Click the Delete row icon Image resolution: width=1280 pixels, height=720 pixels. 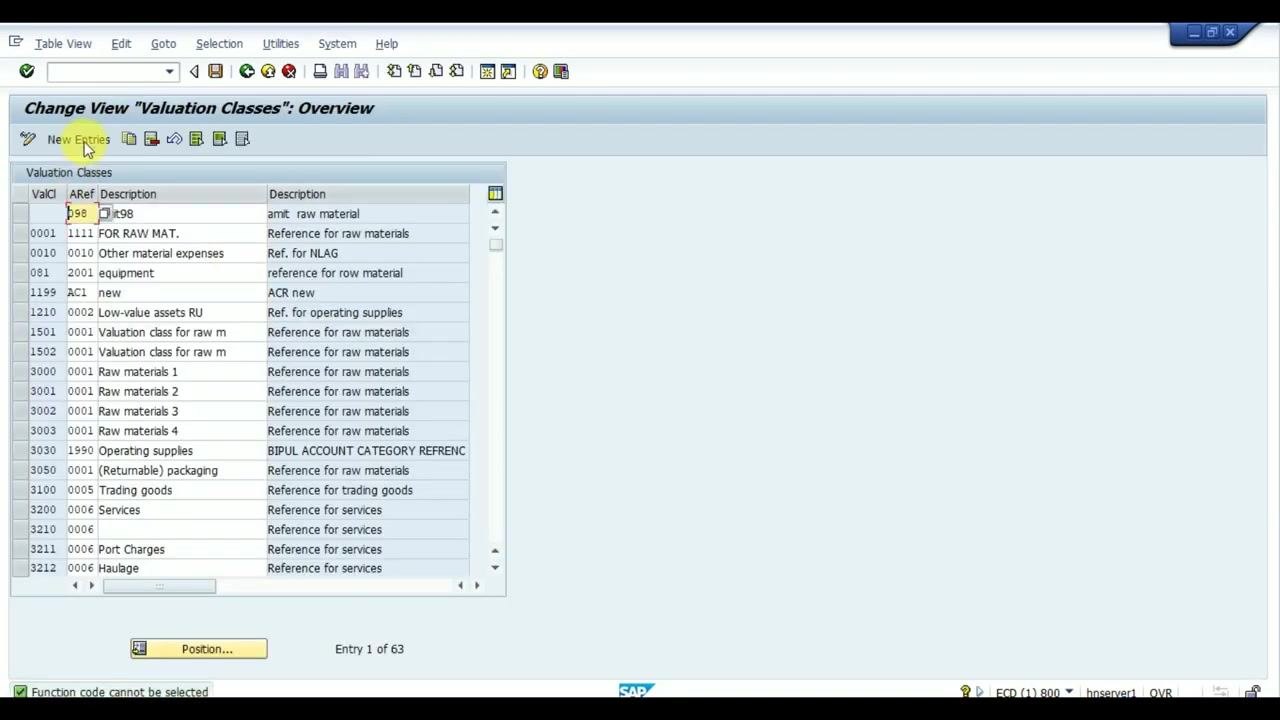pos(151,139)
